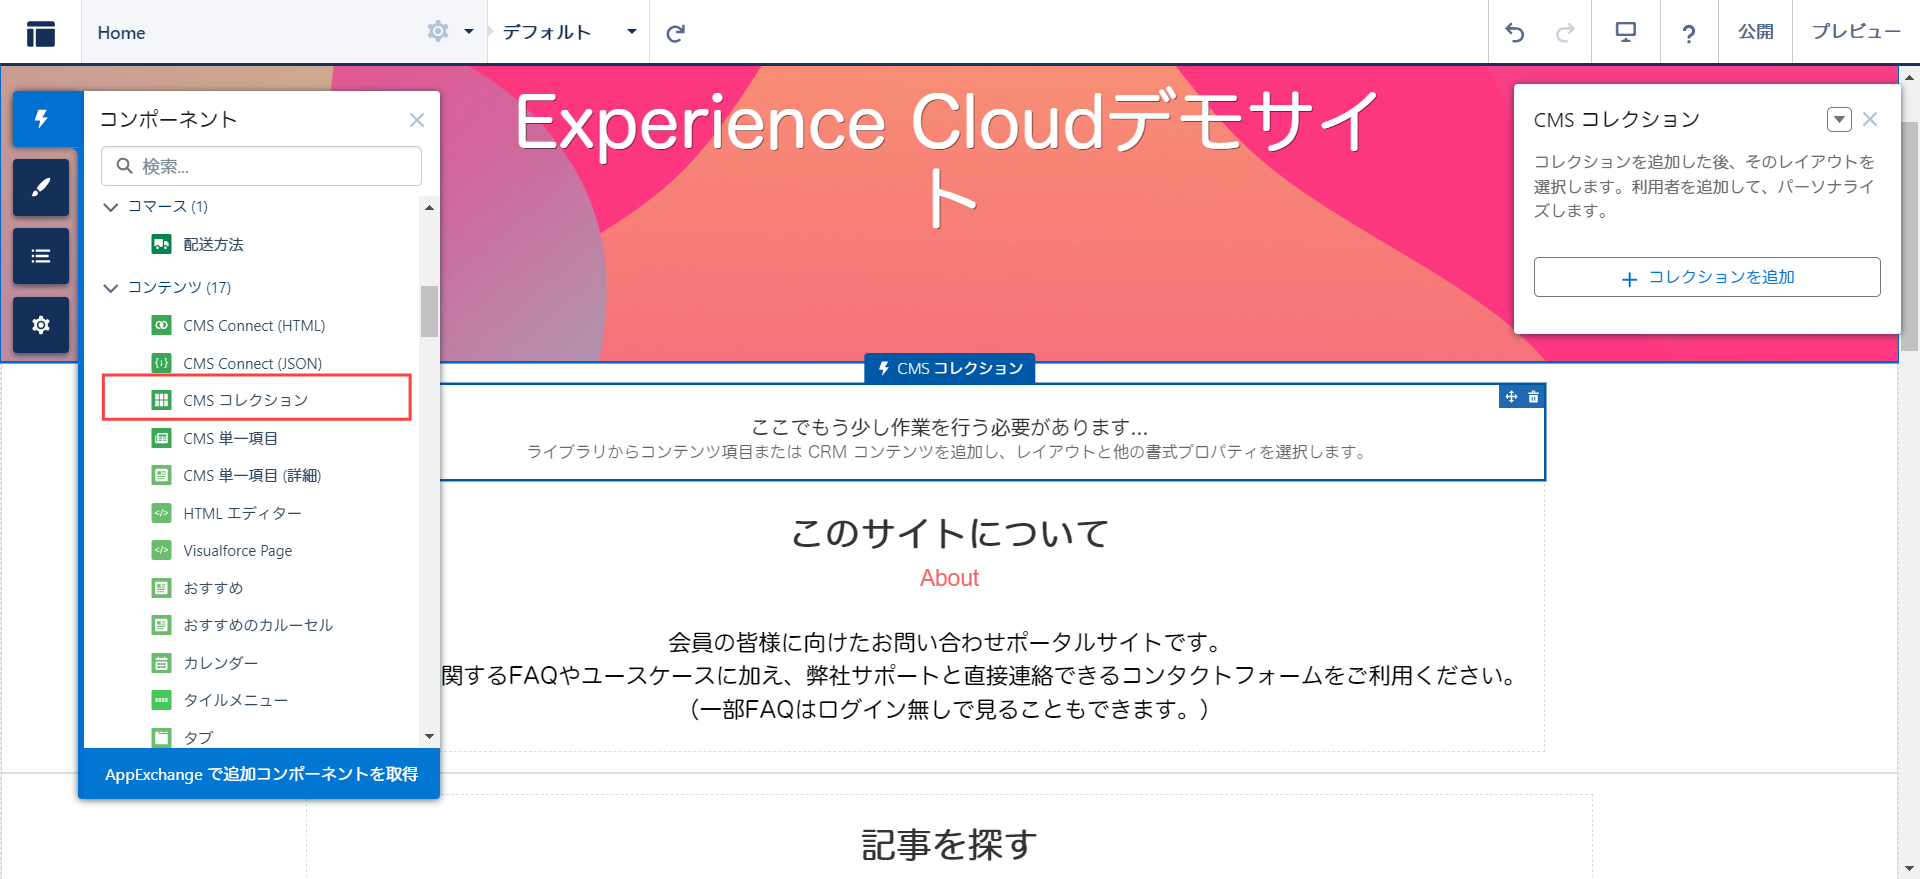Collapse the コンテンツ (17) section
This screenshot has width=1920, height=879.
[111, 288]
